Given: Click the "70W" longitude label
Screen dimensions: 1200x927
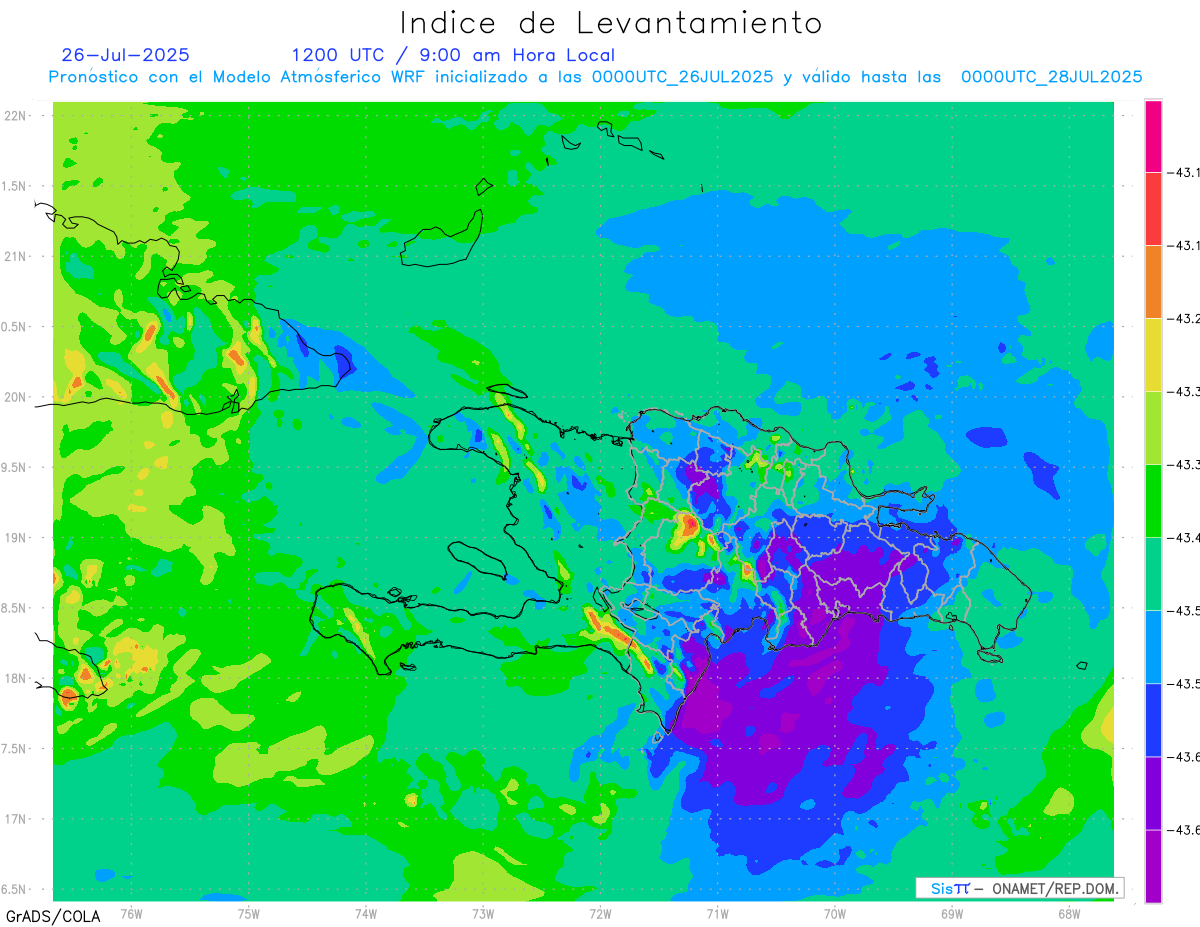Looking at the screenshot, I should click(x=834, y=914).
